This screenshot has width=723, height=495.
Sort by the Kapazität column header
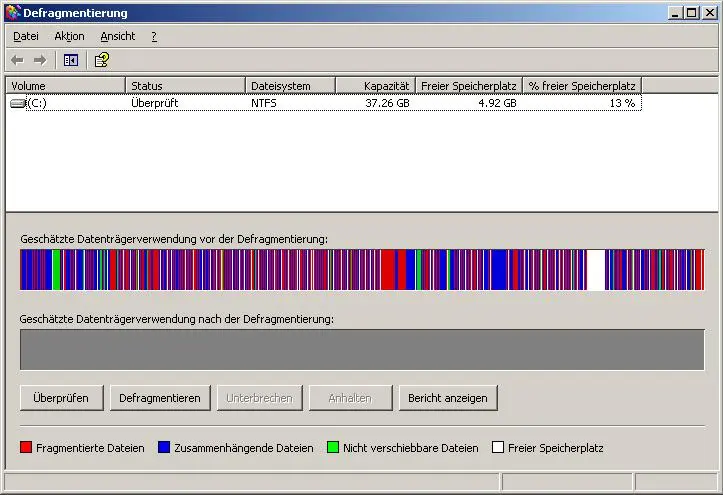(x=375, y=86)
